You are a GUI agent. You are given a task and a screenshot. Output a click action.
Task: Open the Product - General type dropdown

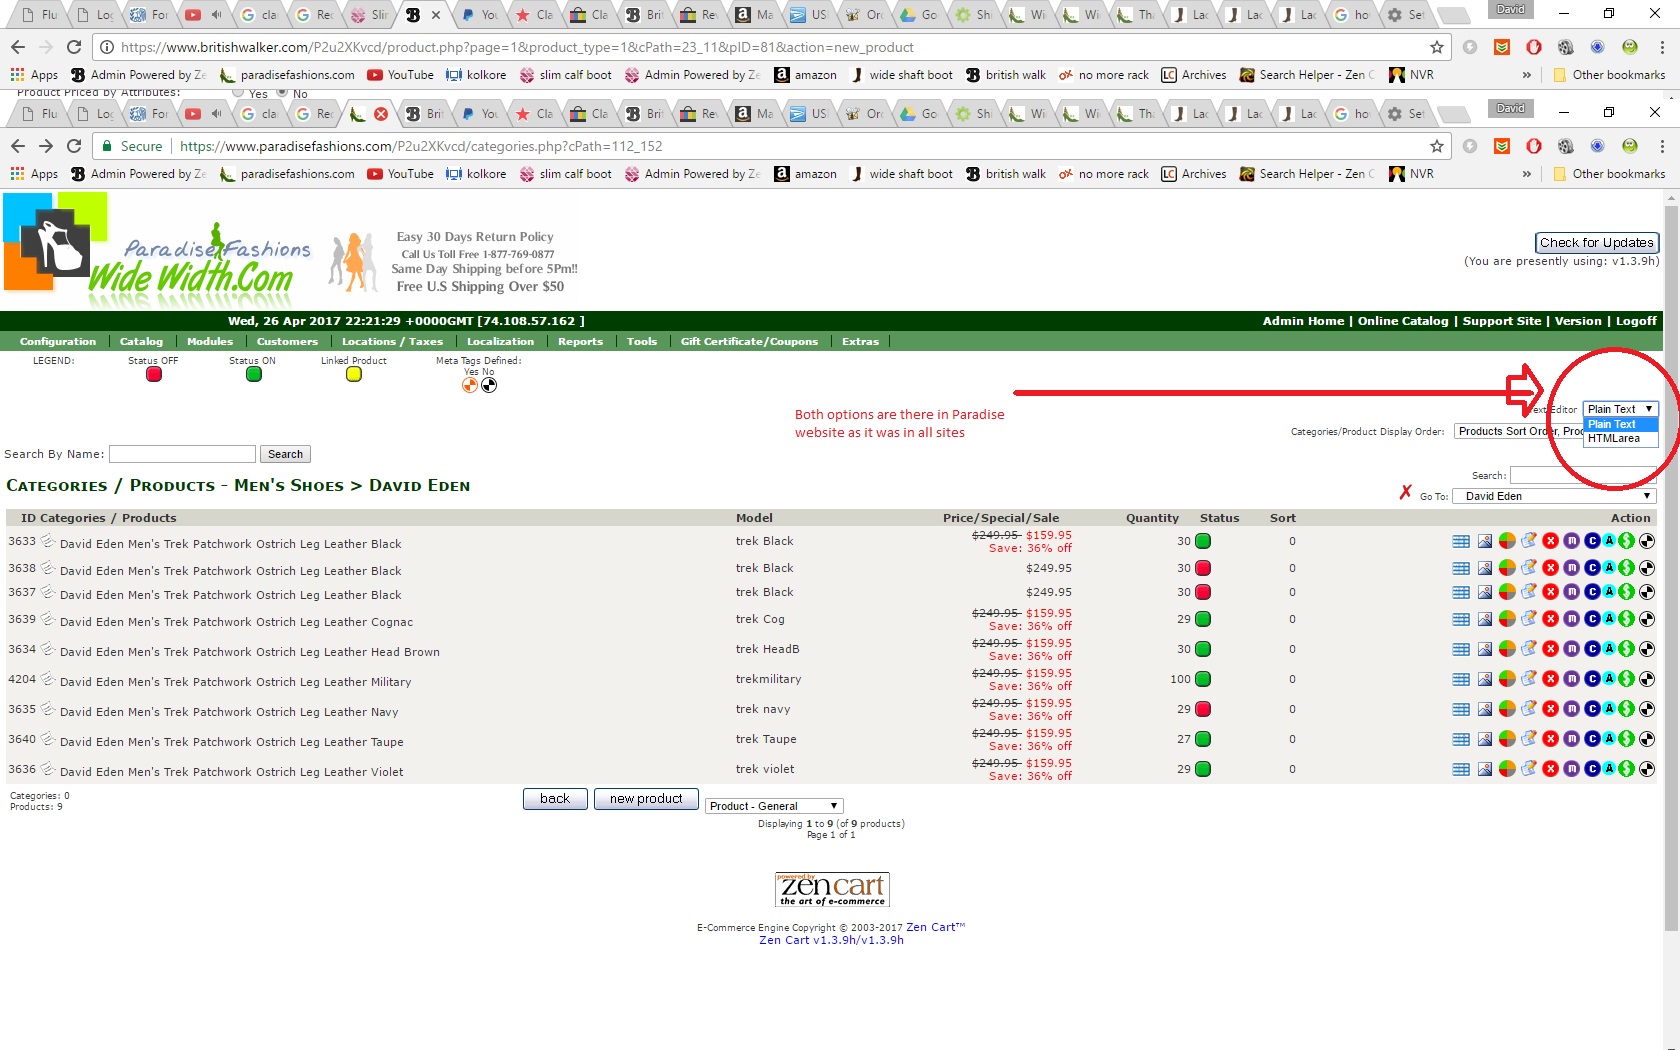pyautogui.click(x=774, y=806)
